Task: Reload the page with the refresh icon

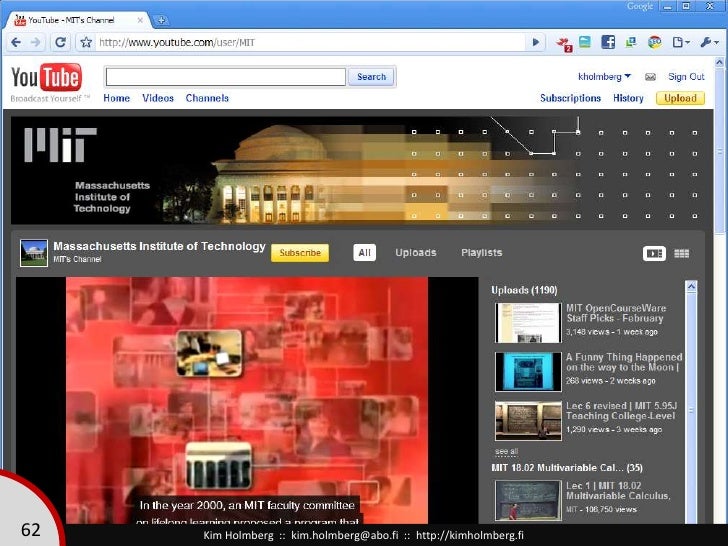Action: 60,43
